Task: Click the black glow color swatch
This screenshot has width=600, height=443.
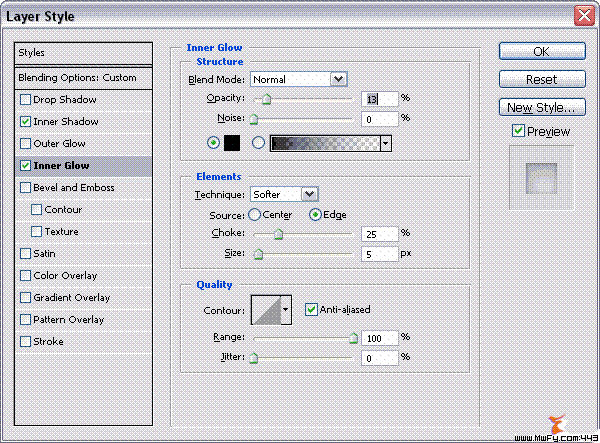Action: point(232,143)
